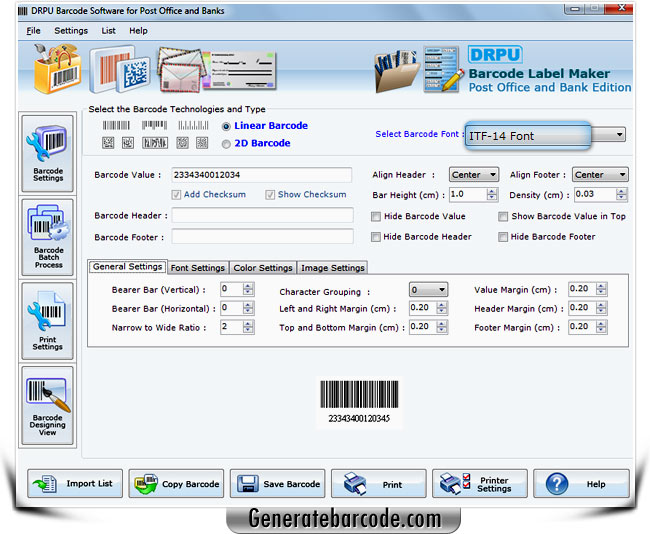The height and width of the screenshot is (534, 650).
Task: Adjust Narrow to Wide Ratio stepper
Action: click(248, 327)
